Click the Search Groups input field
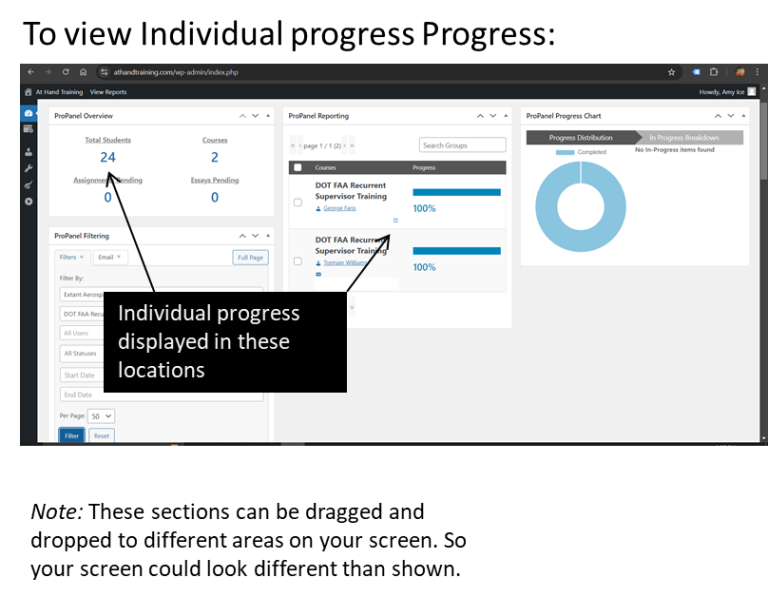This screenshot has height=597, width=768. (462, 145)
